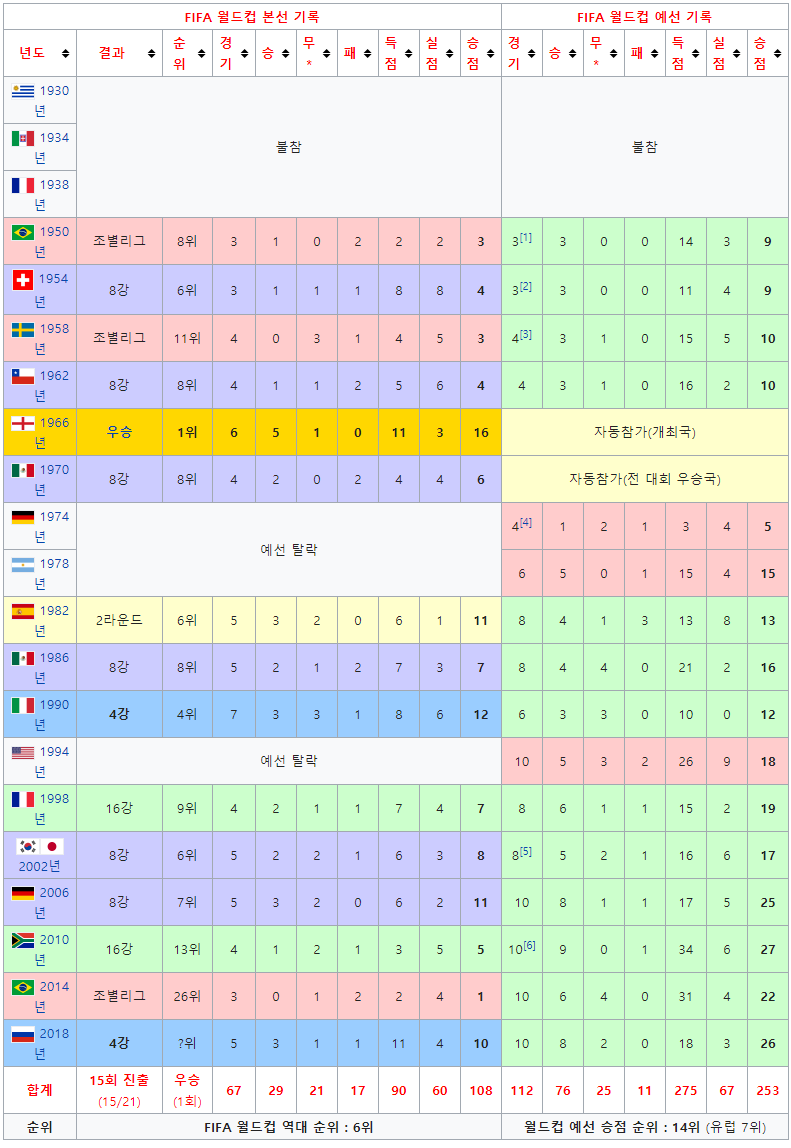This screenshot has height=1148, width=791.
Task: Sort qualifying section by 승점 column arrows
Action: click(778, 53)
